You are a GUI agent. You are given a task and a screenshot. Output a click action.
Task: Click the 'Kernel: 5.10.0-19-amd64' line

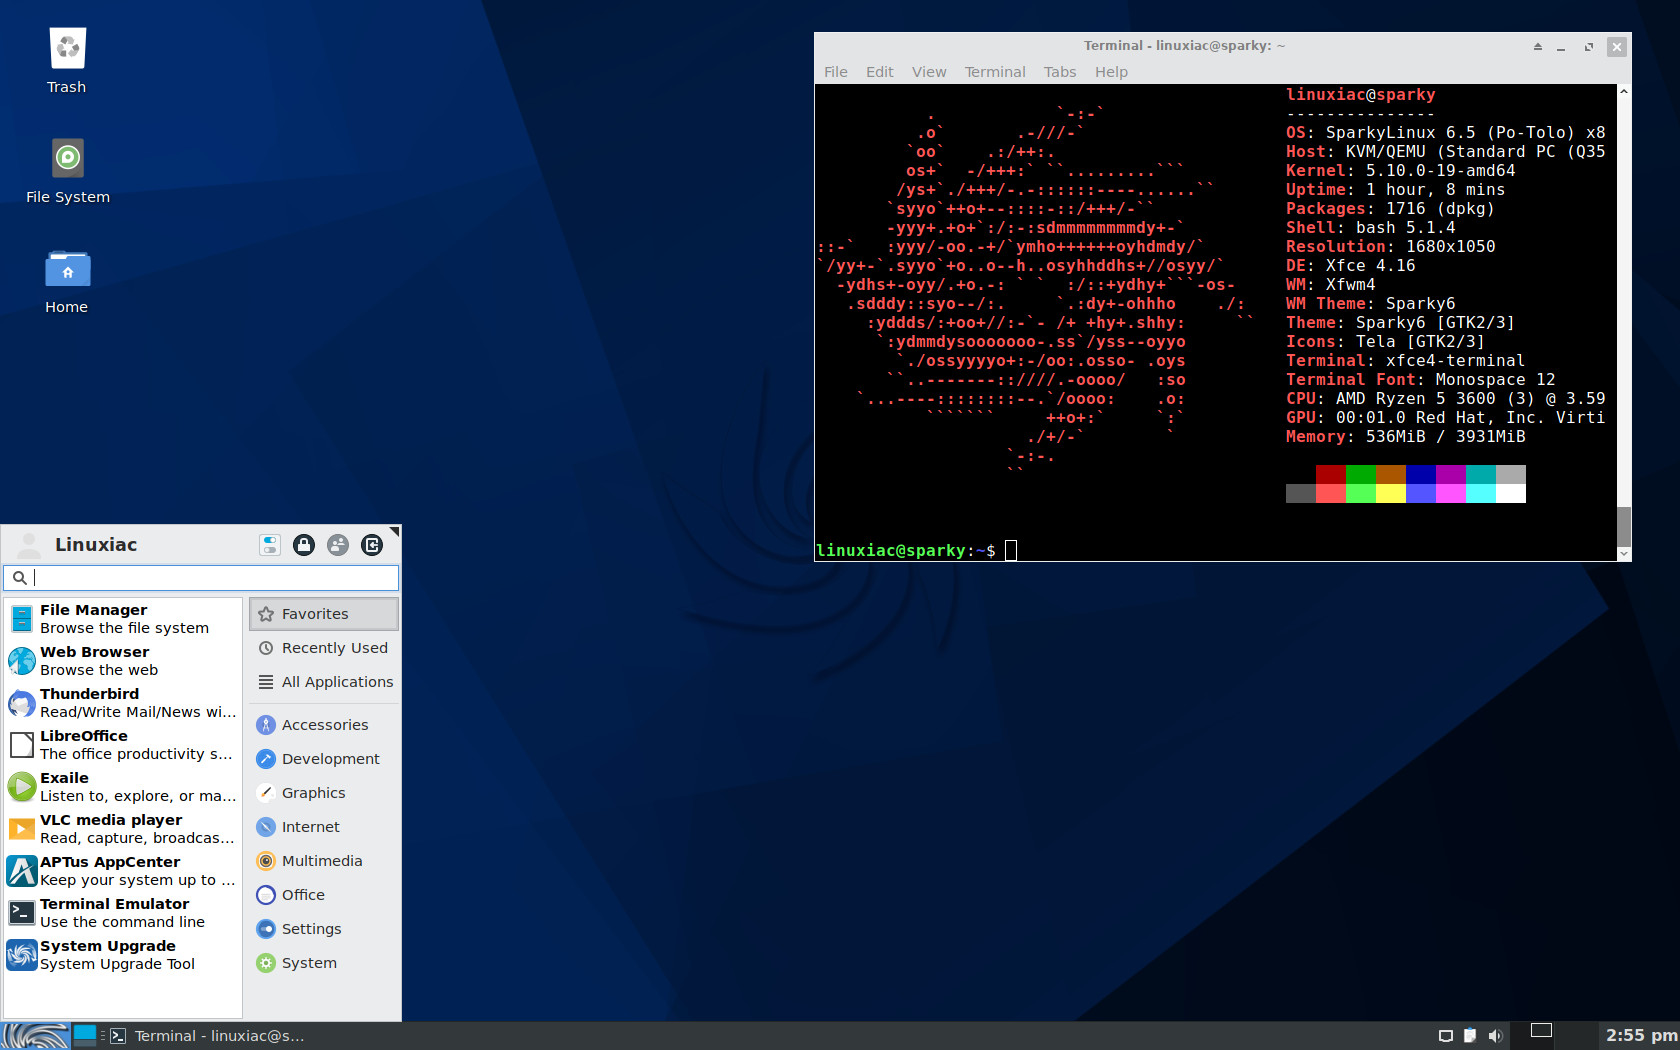point(1400,171)
